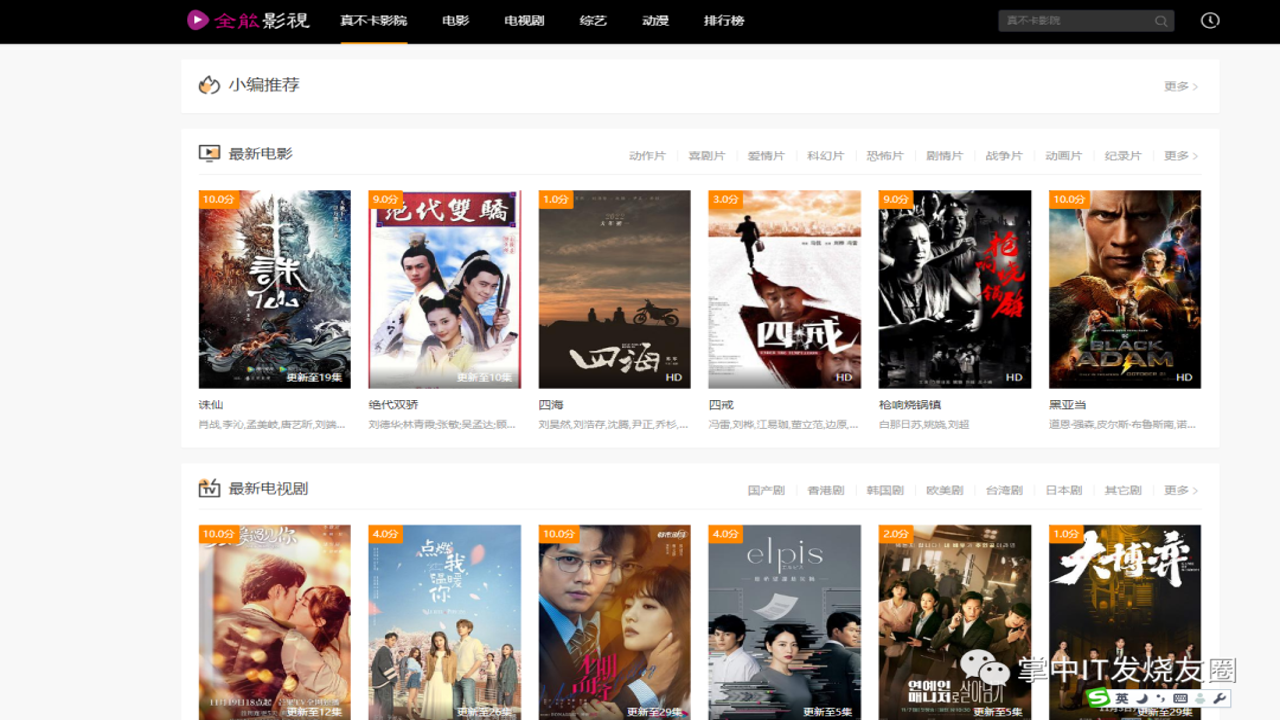
Task: Click cast line starting 冯雷,刘桦
Action: [x=783, y=425]
